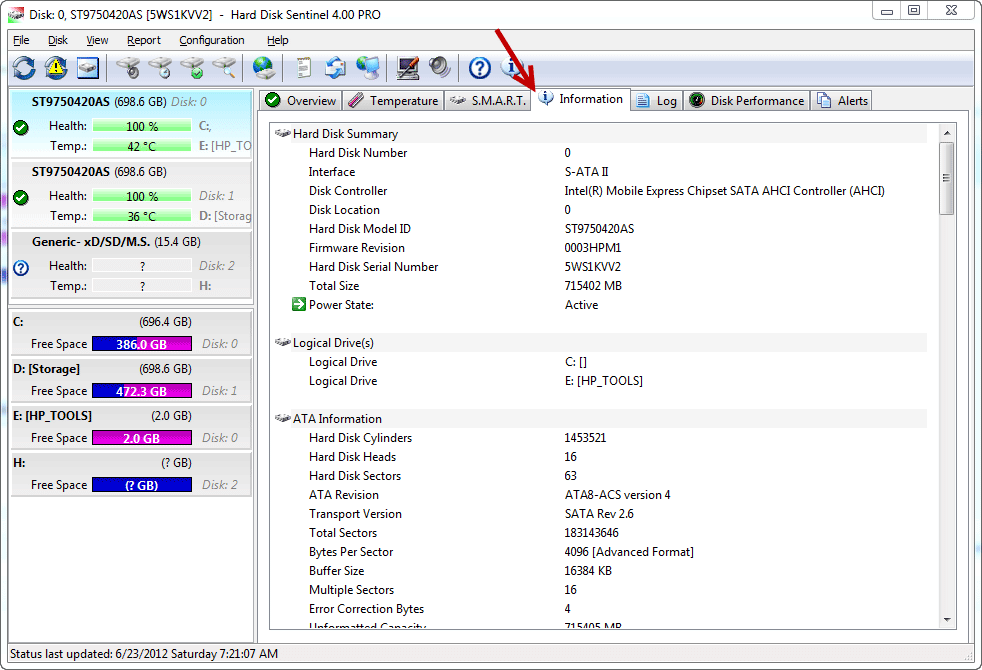Start the disk test with speaker icon
The height and width of the screenshot is (670, 982).
coord(128,68)
